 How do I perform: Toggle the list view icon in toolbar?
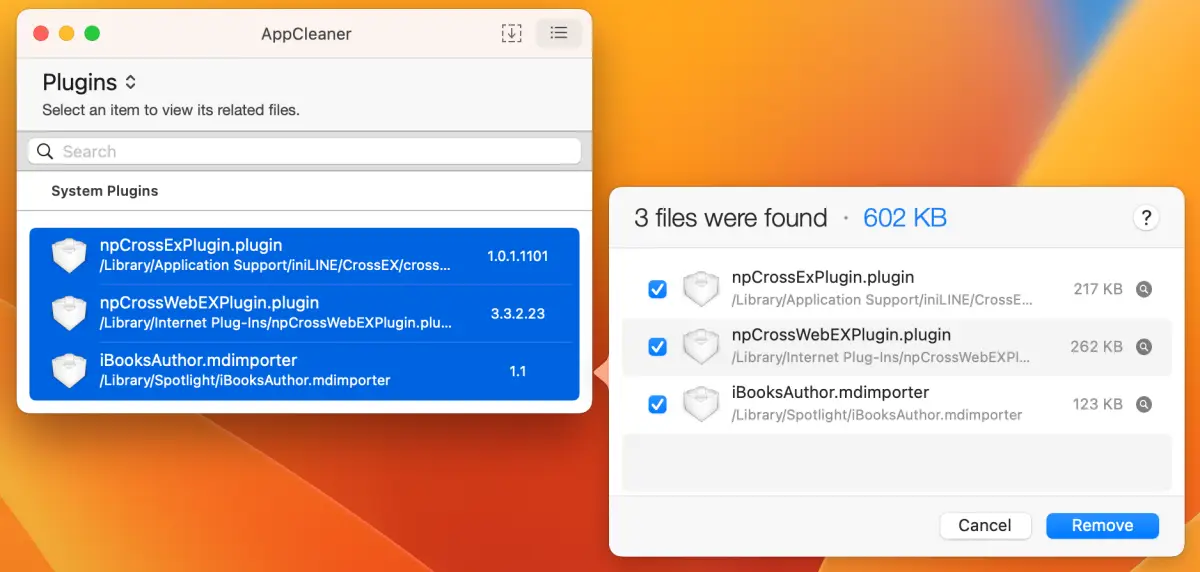point(559,33)
